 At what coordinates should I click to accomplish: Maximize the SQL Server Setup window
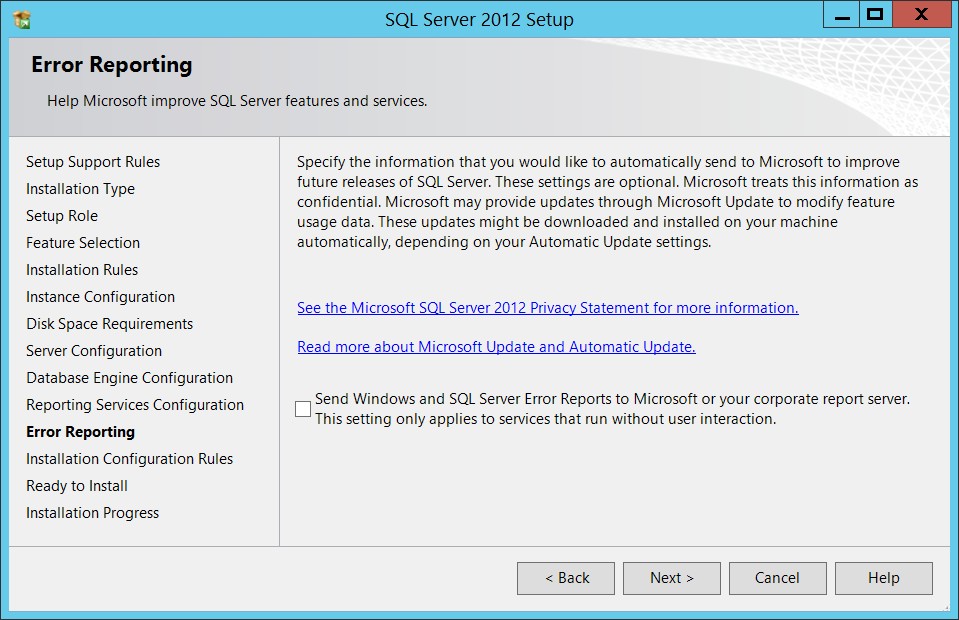[876, 15]
